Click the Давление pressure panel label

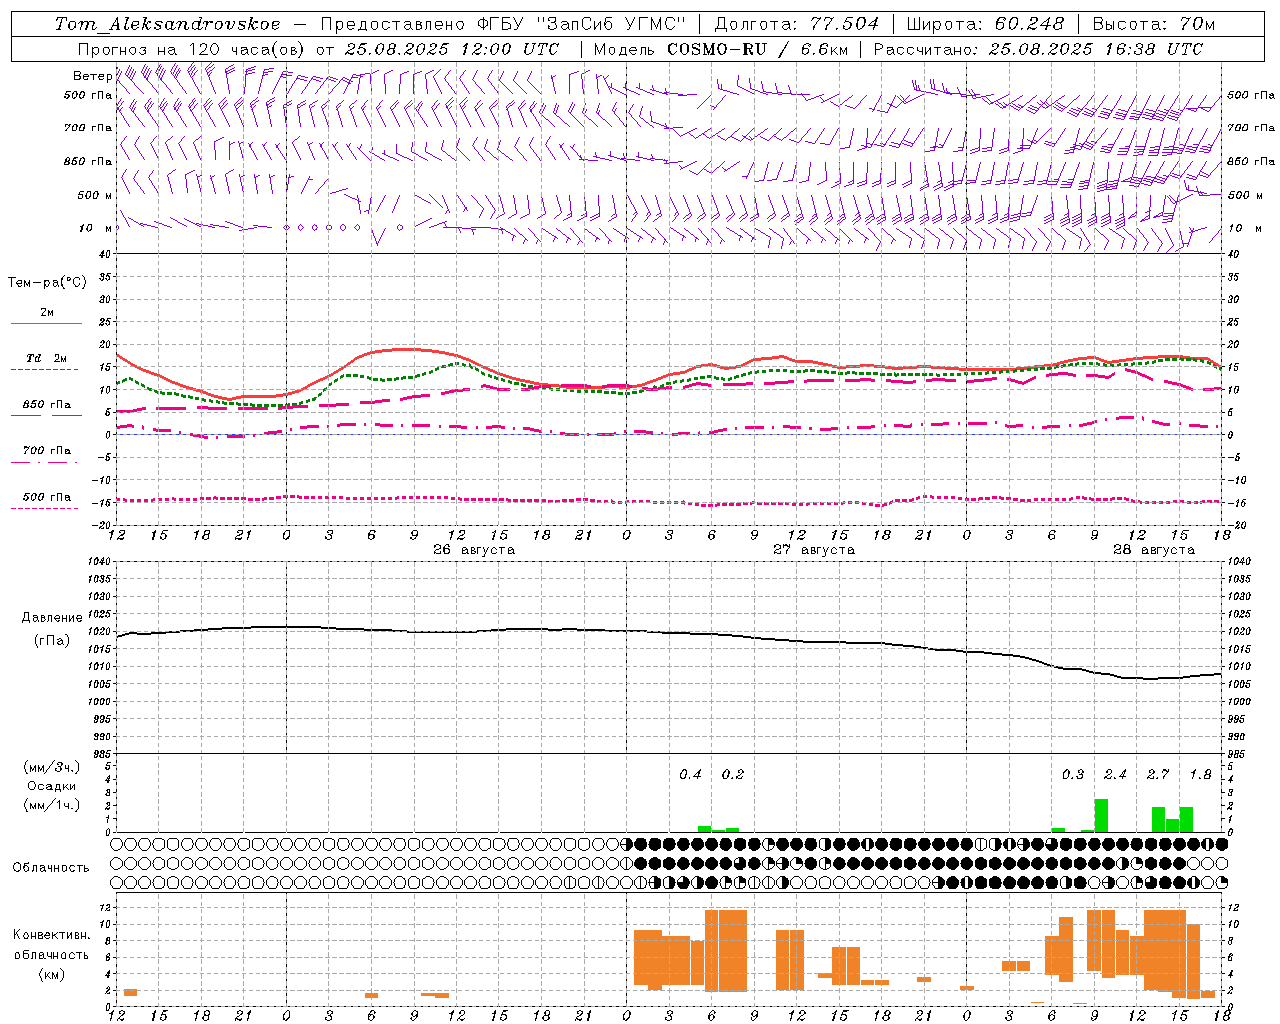[x=52, y=618]
